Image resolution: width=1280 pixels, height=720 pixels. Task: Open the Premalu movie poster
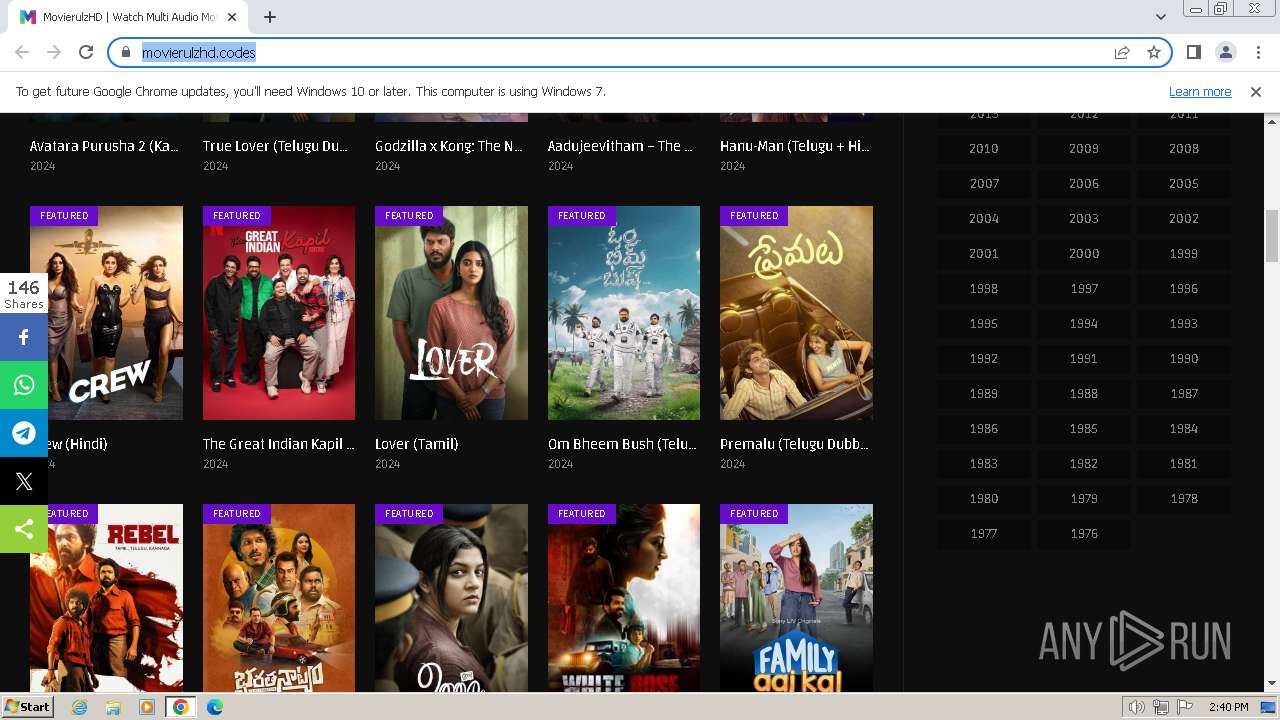click(x=796, y=313)
